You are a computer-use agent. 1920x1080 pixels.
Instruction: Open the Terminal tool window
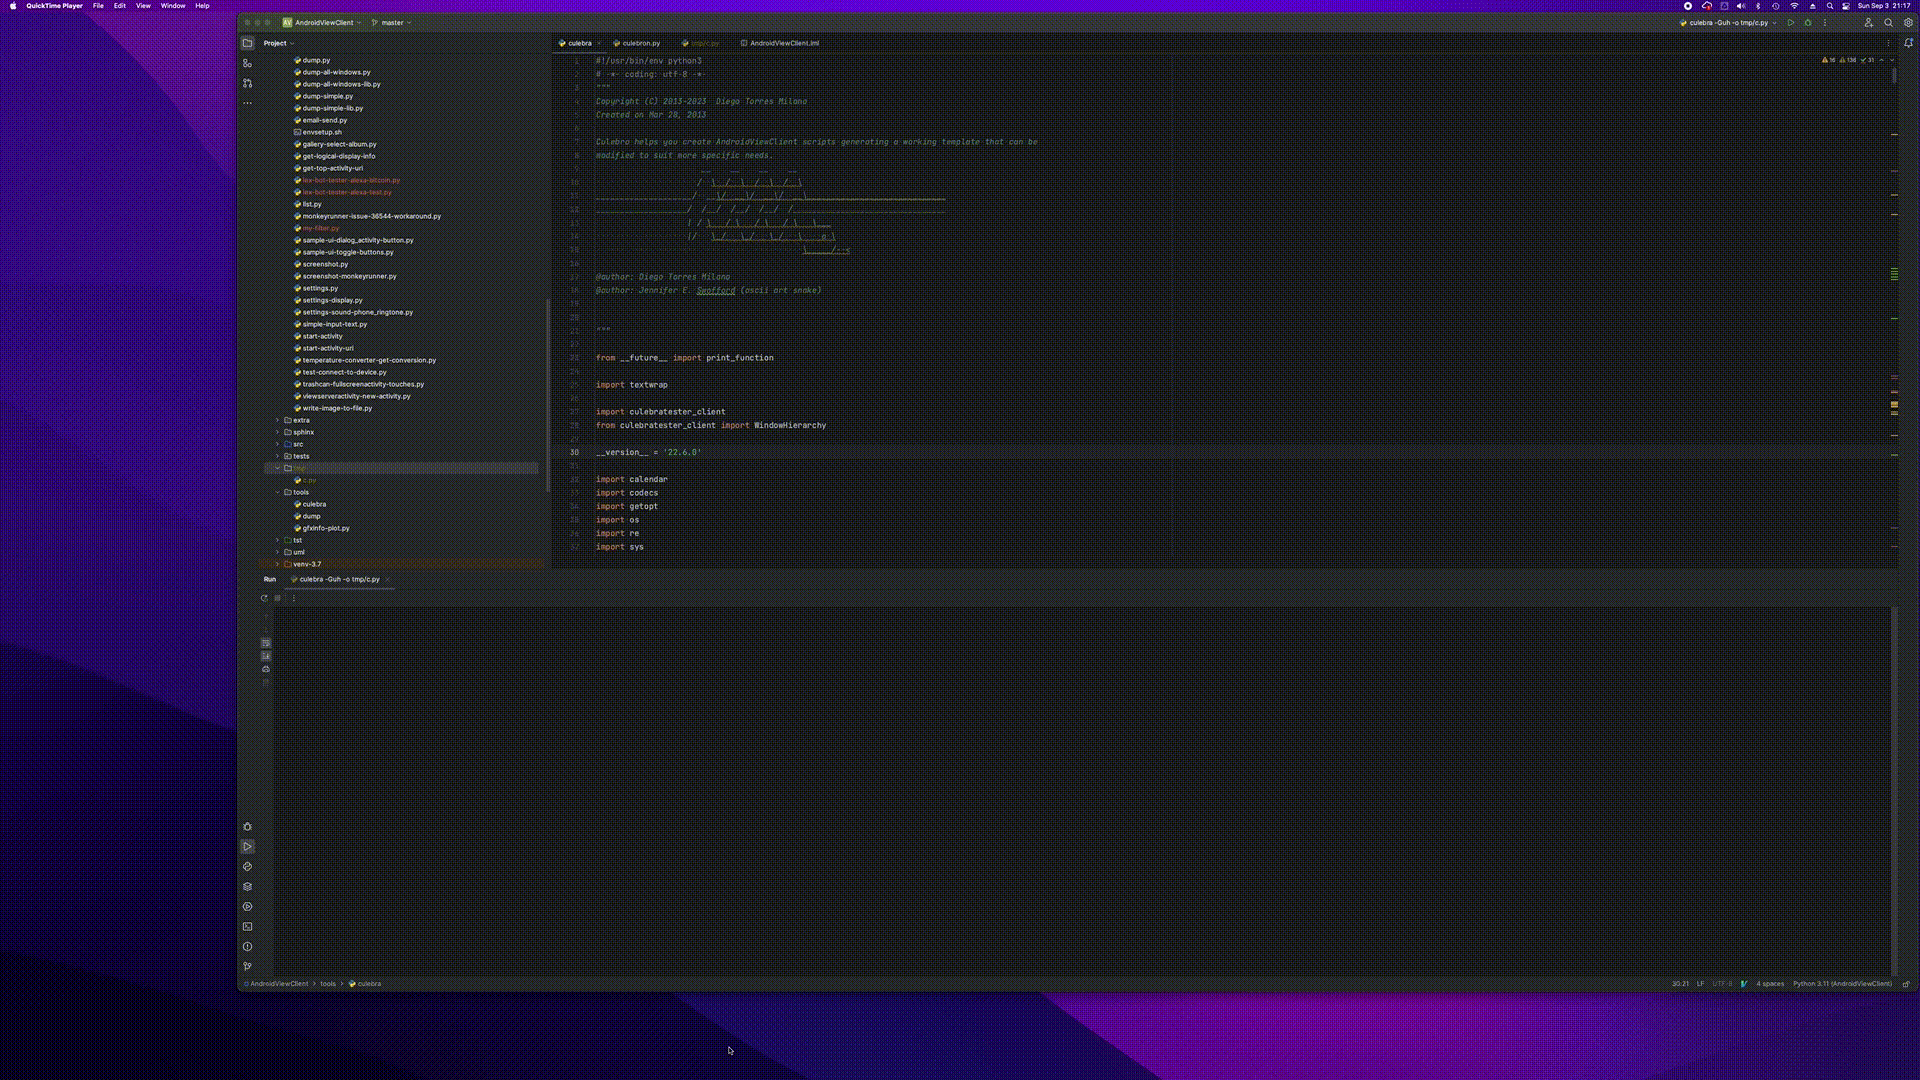247,927
